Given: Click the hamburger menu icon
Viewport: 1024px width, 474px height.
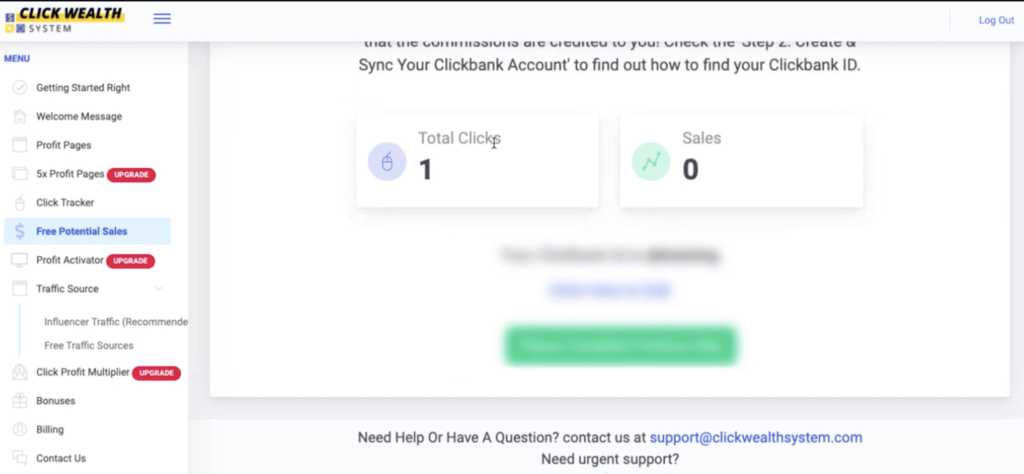Looking at the screenshot, I should 162,19.
